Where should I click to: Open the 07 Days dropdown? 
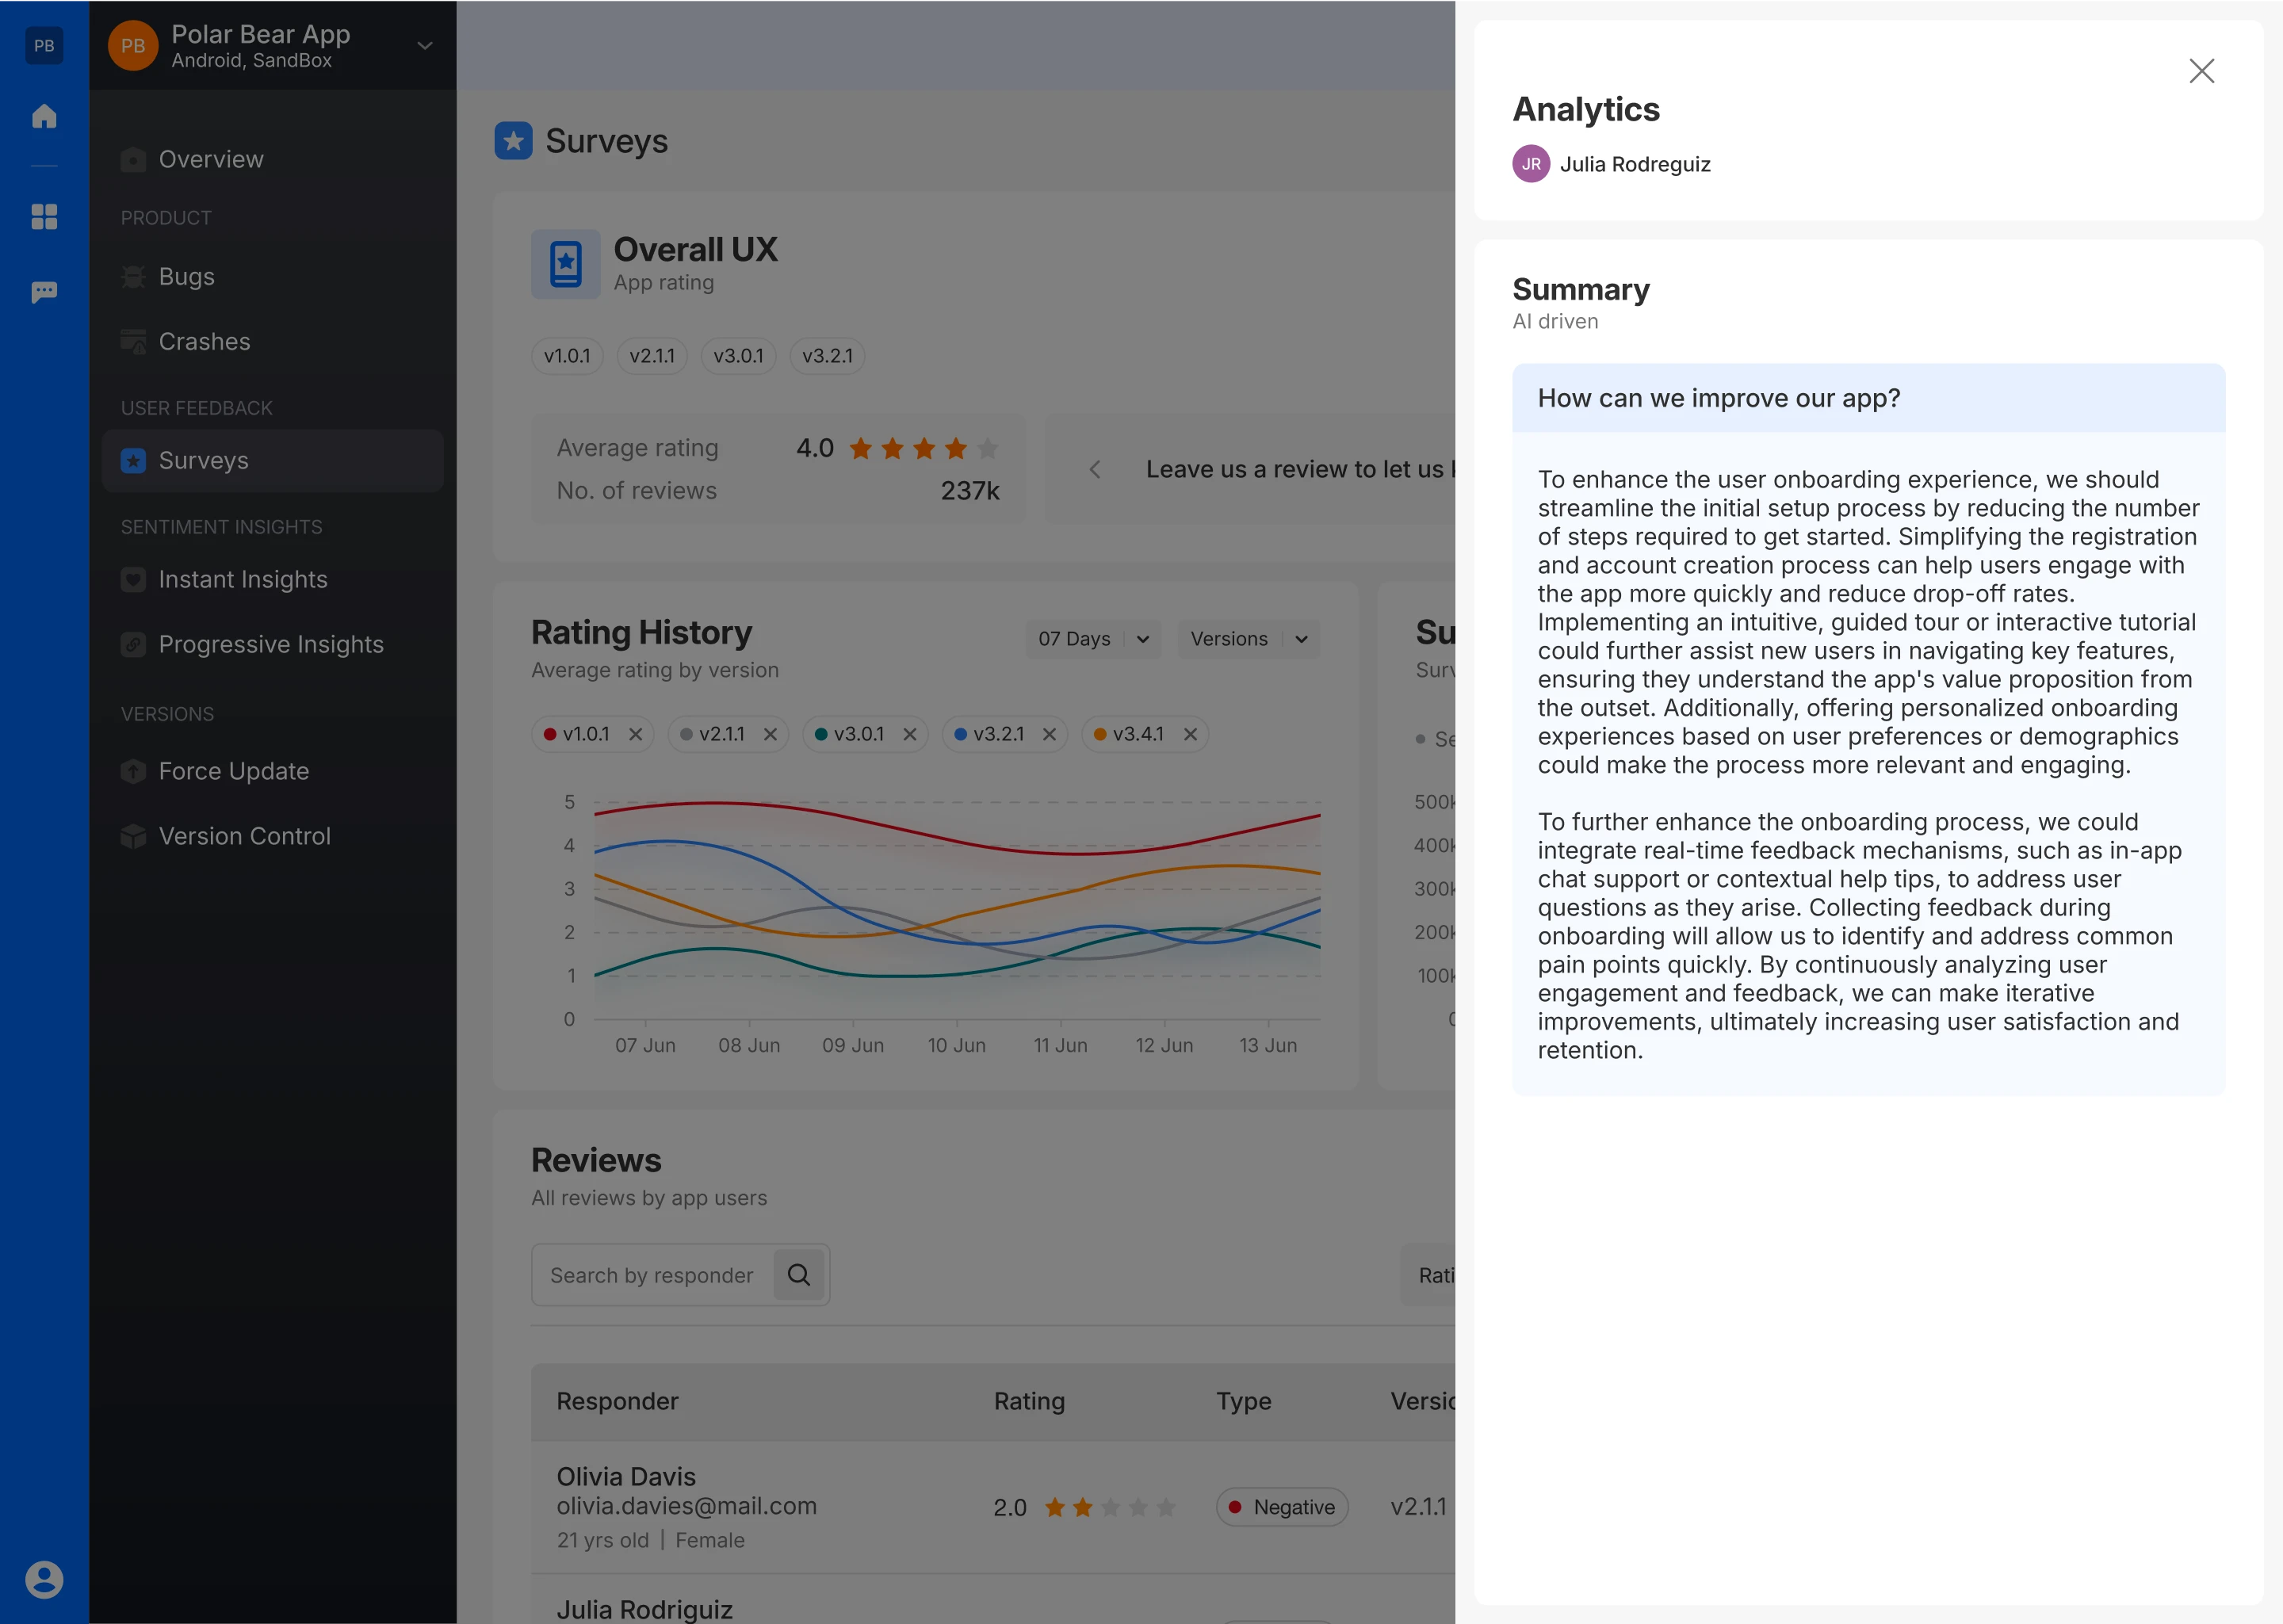1093,639
